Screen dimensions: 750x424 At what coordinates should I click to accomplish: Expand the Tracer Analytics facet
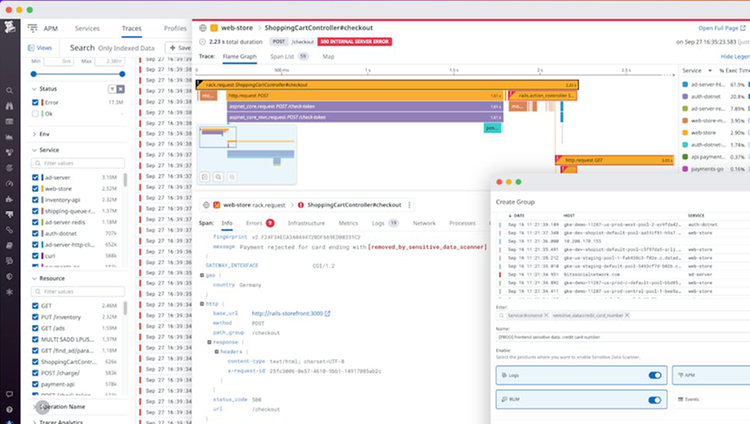point(34,422)
